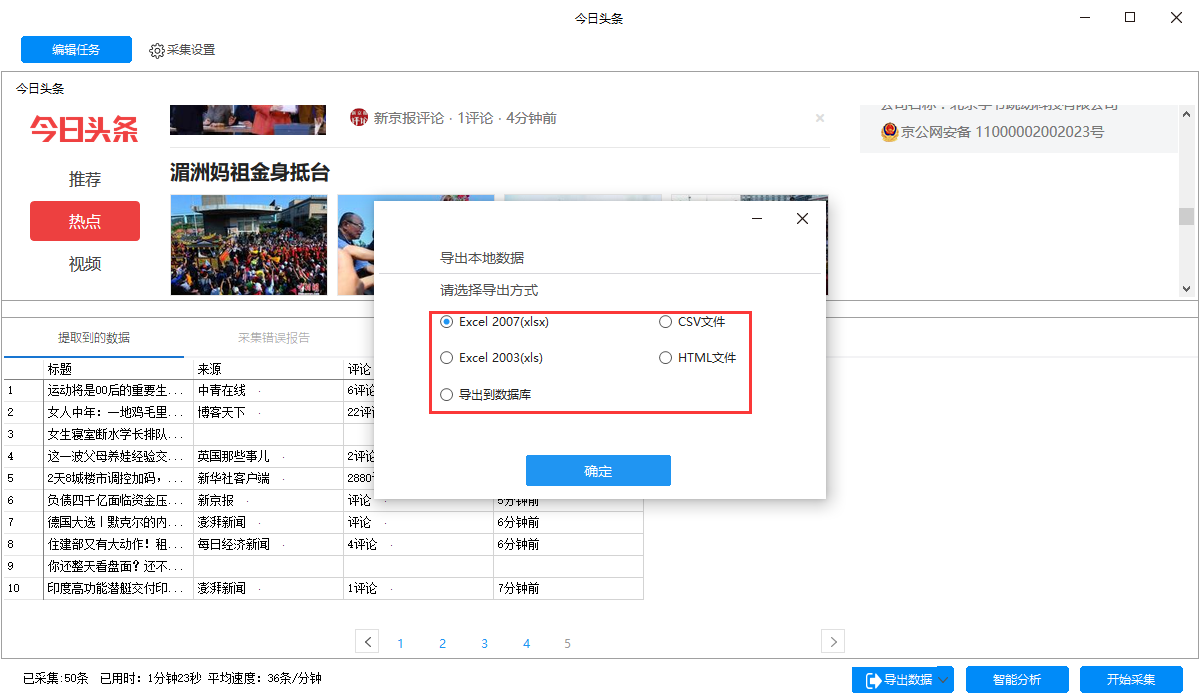Click the 4评论 cell in row 8

(418, 544)
